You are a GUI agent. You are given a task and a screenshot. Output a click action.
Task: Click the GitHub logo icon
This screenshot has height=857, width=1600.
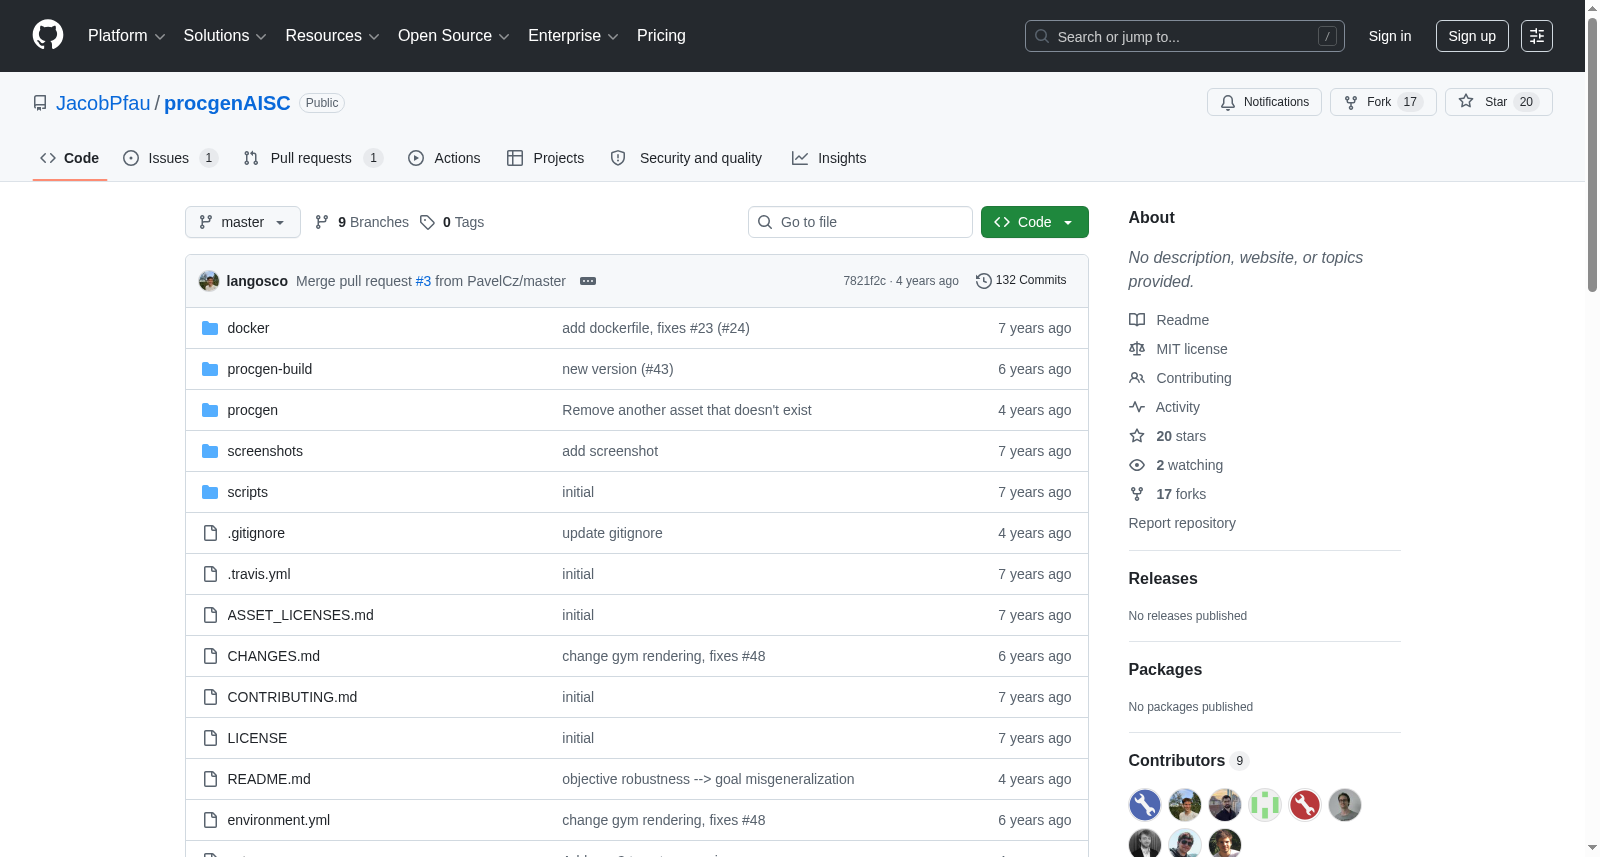tap(48, 36)
